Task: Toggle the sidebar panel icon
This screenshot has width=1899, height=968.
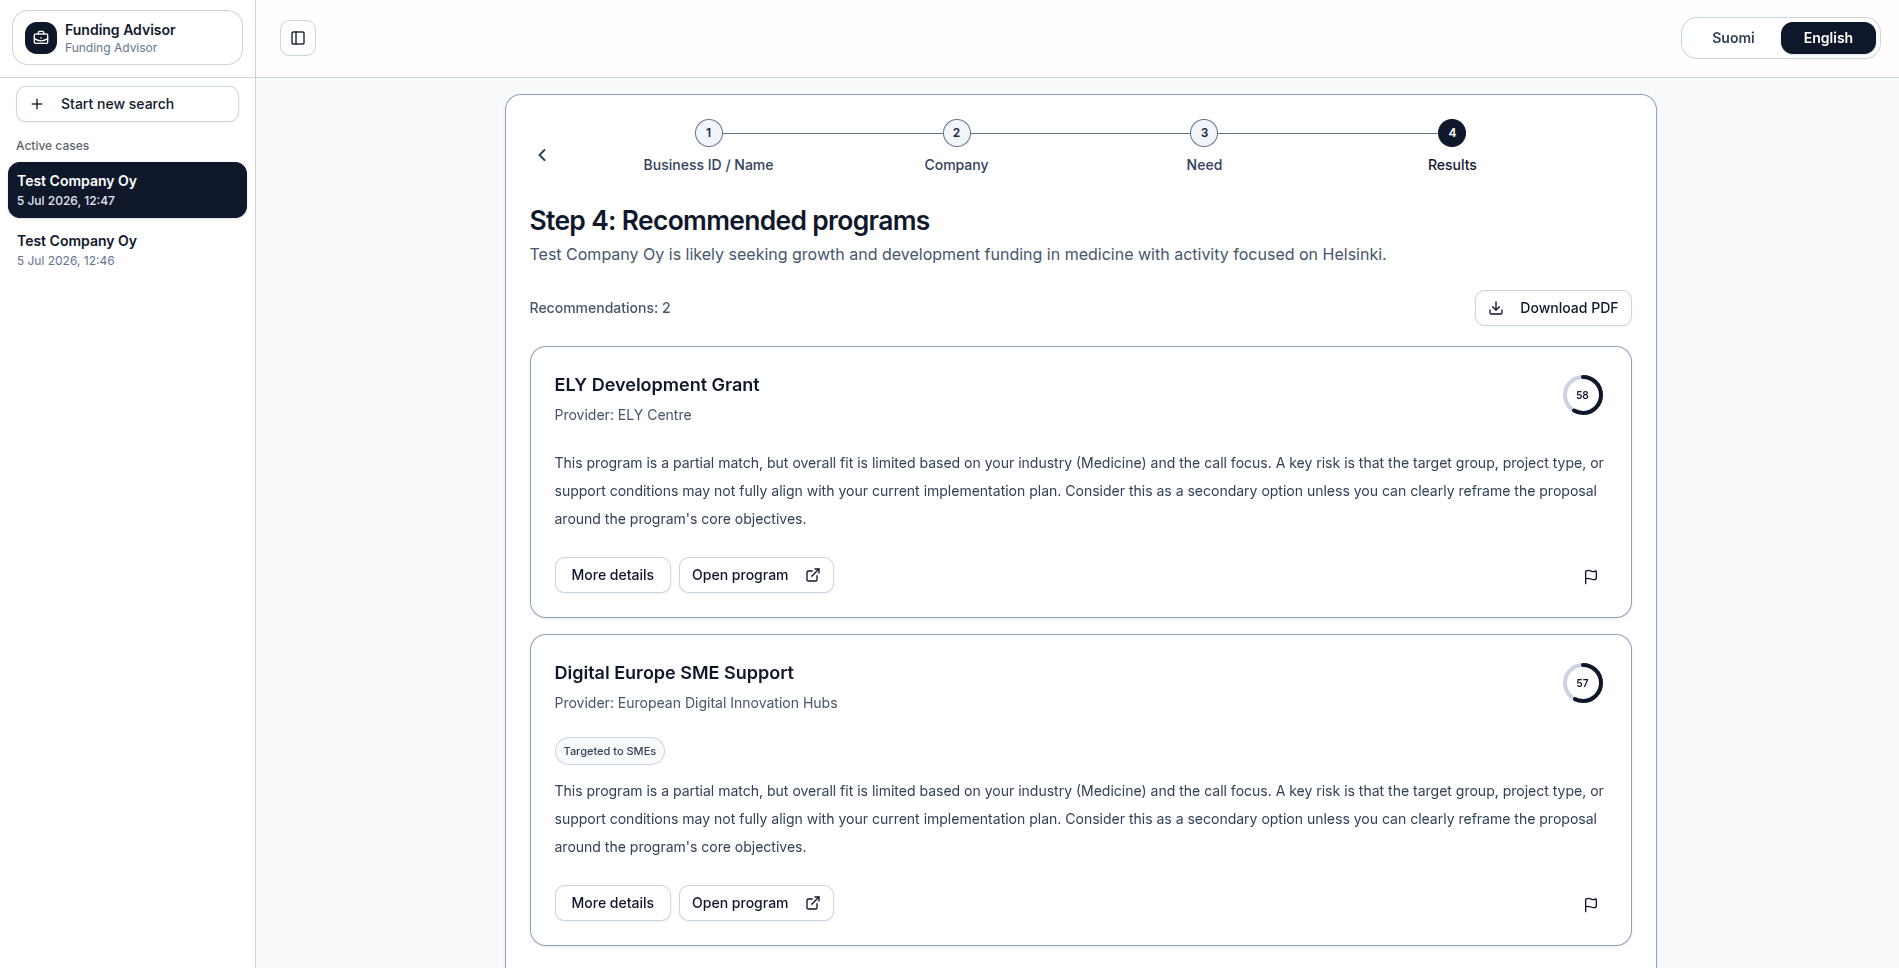Action: click(x=298, y=38)
